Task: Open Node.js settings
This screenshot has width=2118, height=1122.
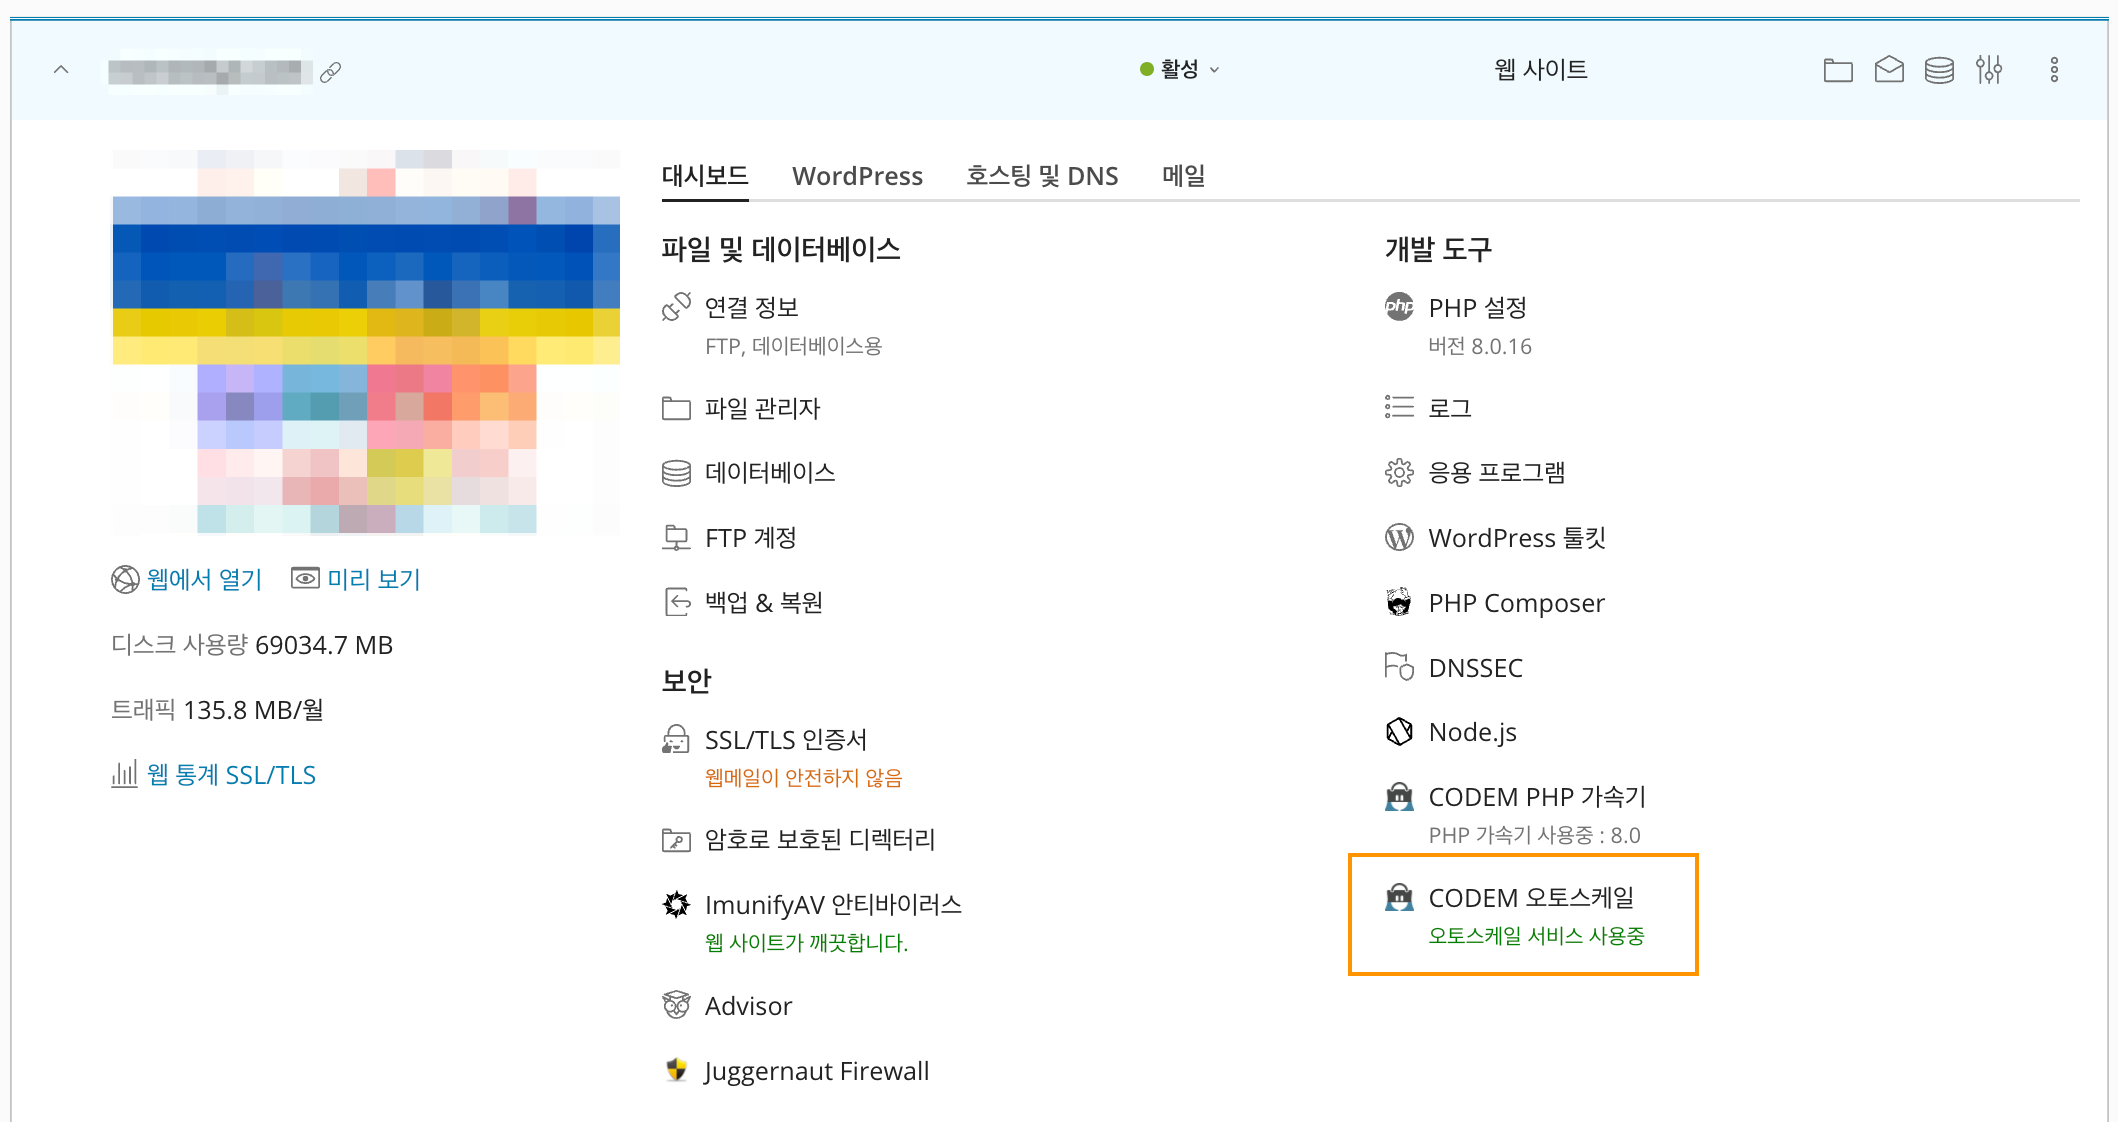Action: point(1472,732)
